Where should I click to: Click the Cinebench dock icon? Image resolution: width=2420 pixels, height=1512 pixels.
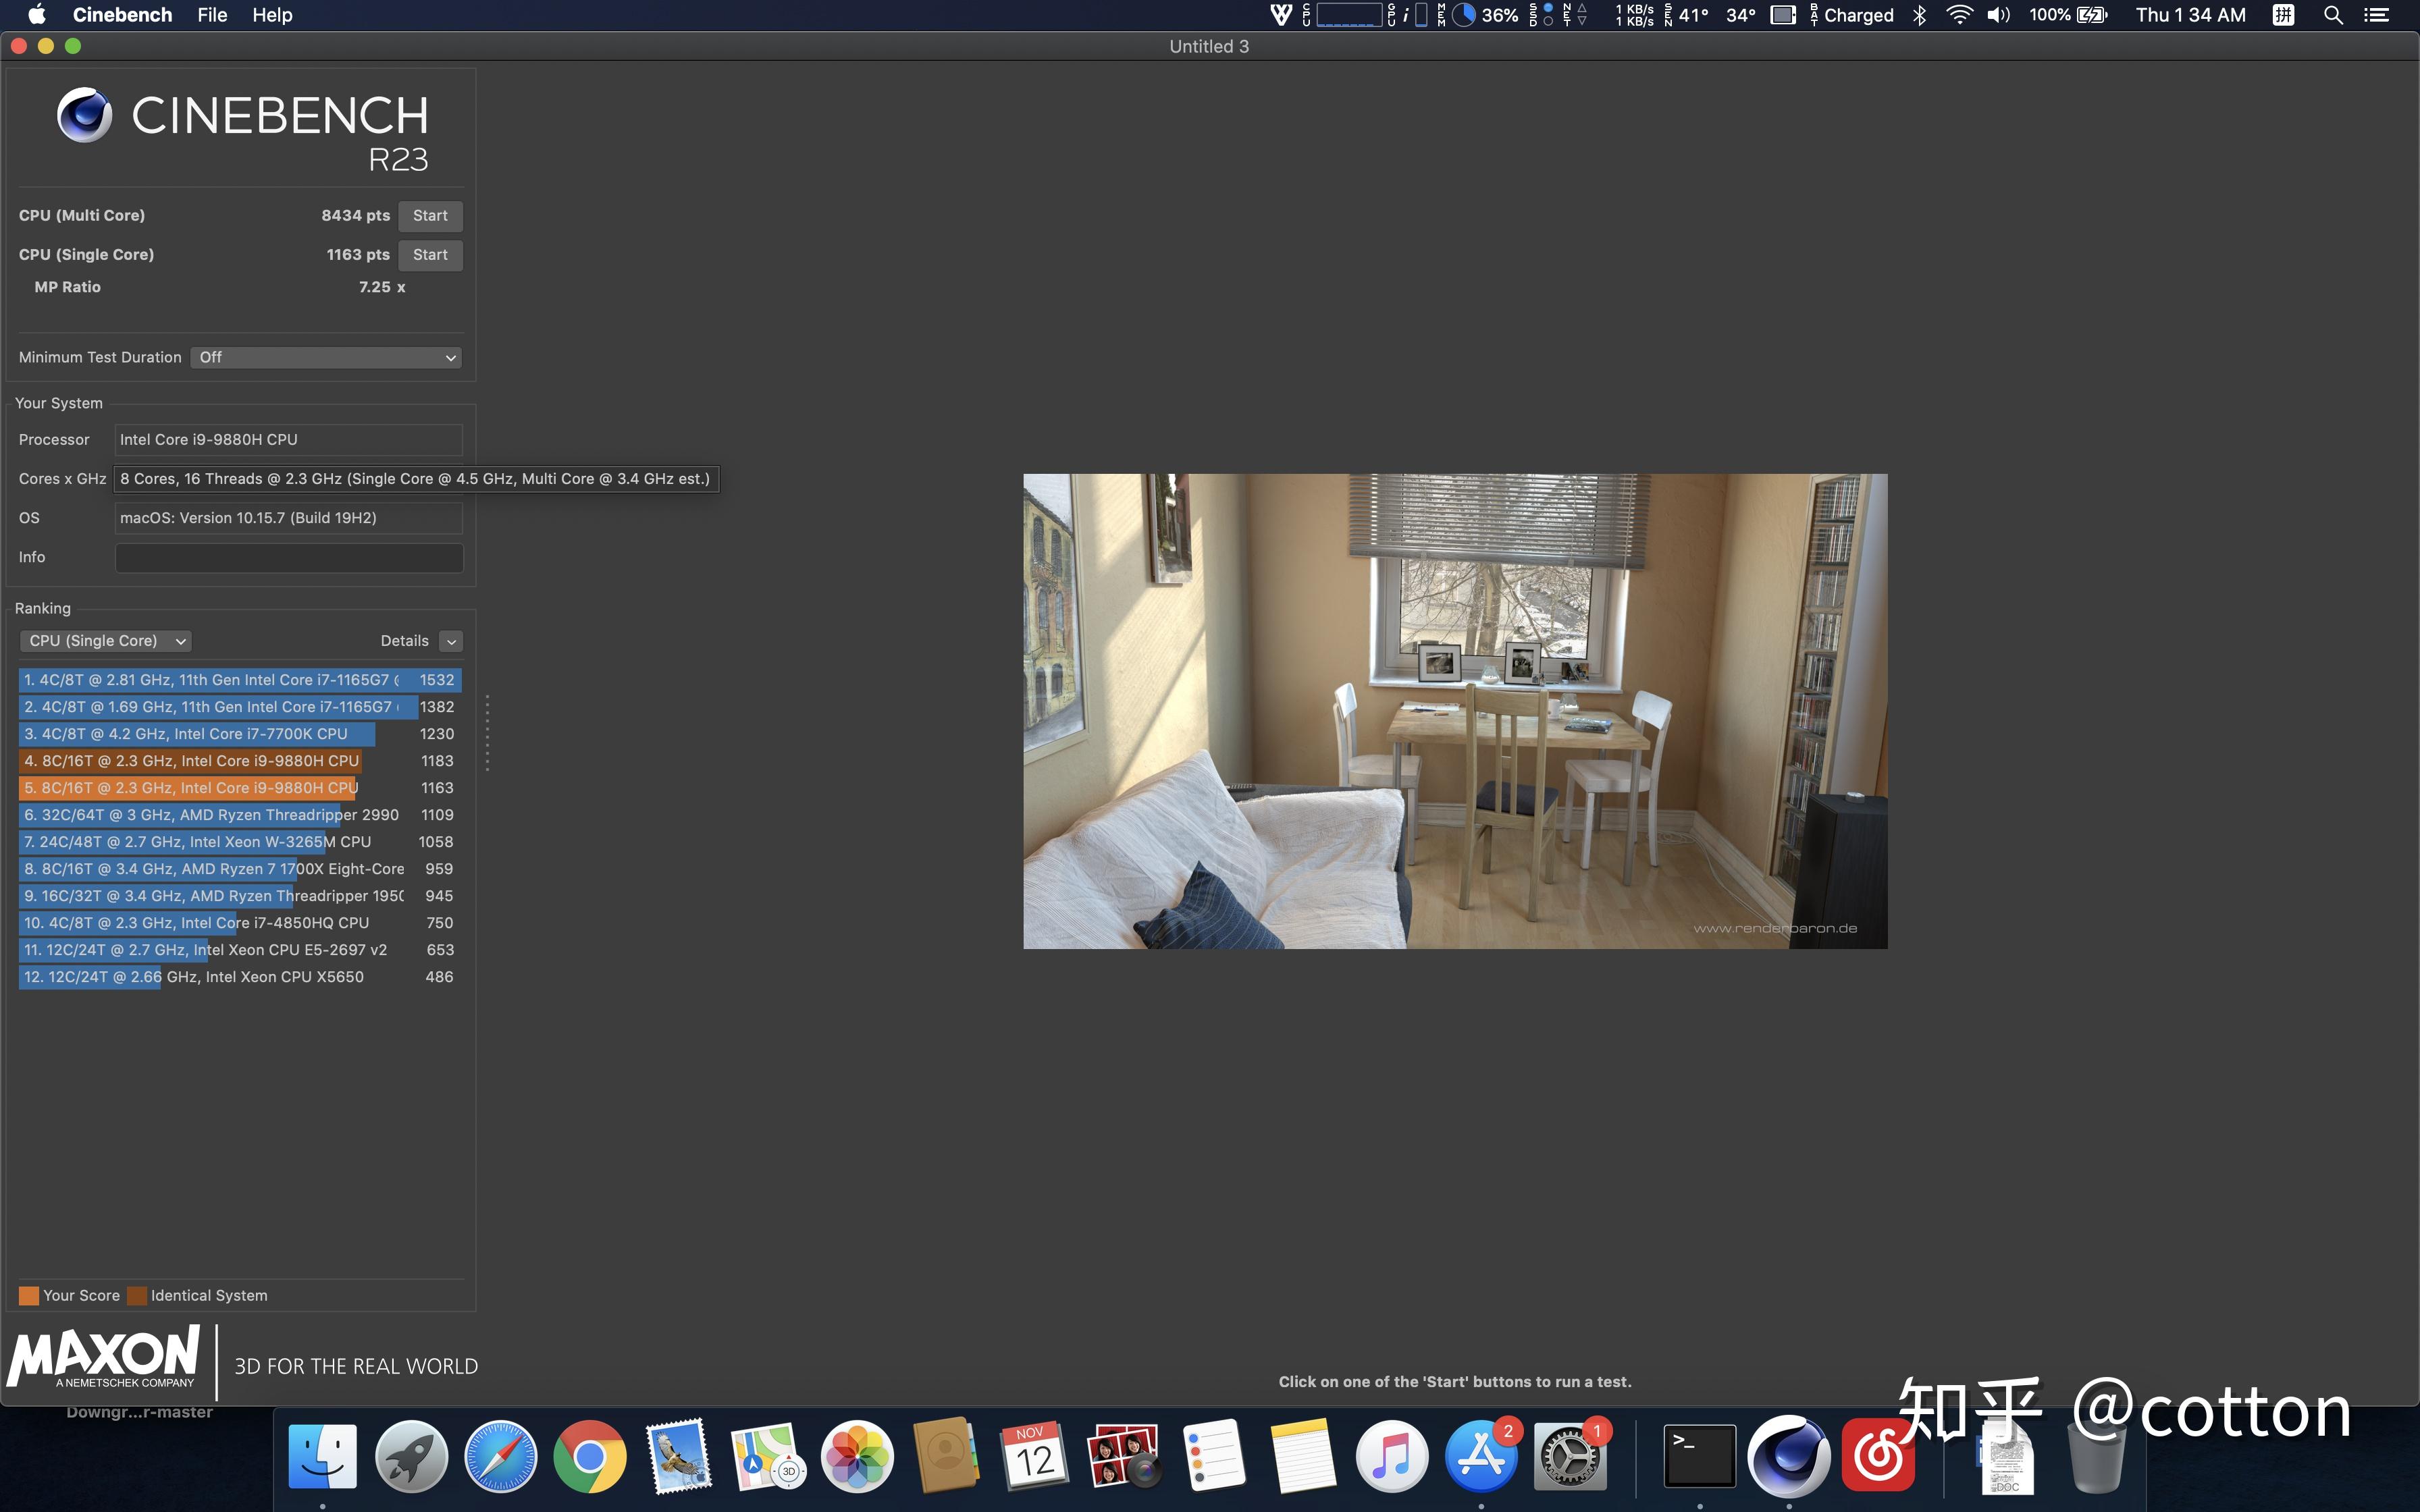1788,1456
